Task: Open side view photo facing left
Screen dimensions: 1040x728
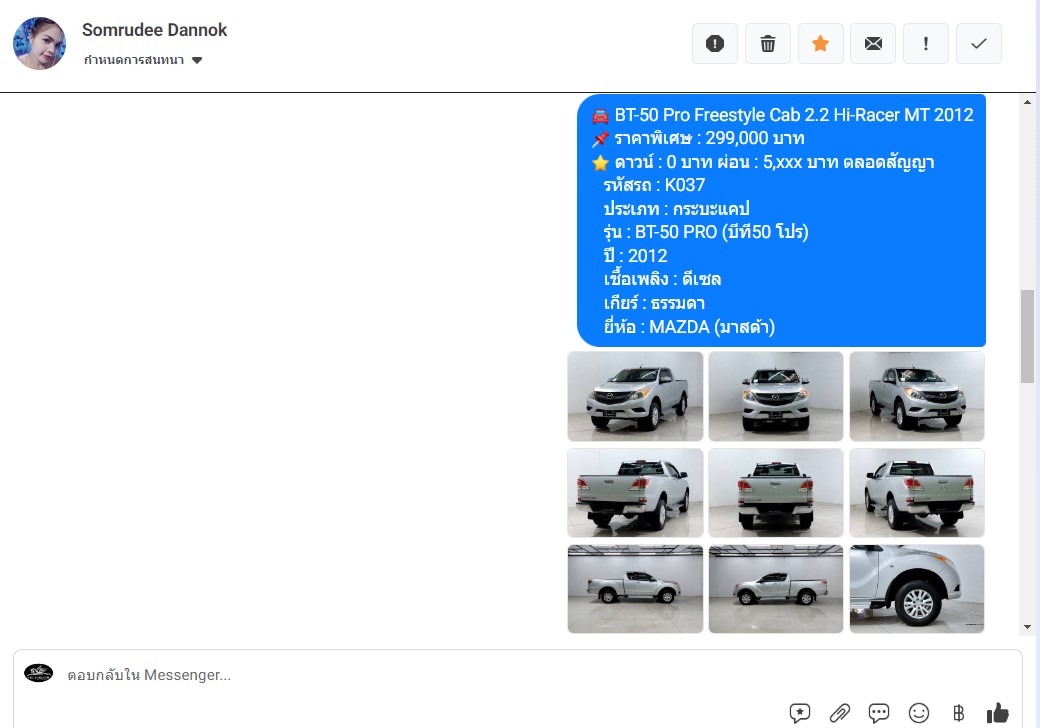Action: 776,589
